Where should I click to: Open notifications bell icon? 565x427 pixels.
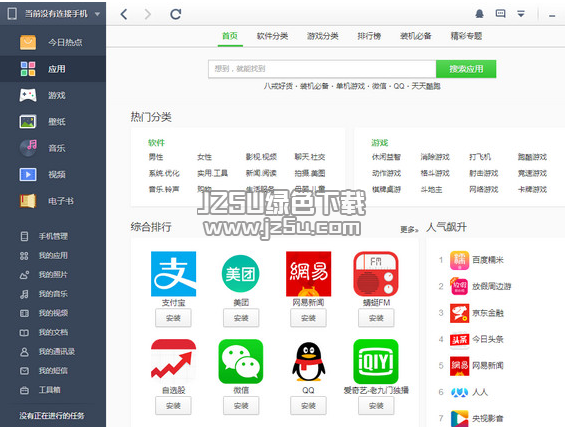[x=479, y=14]
